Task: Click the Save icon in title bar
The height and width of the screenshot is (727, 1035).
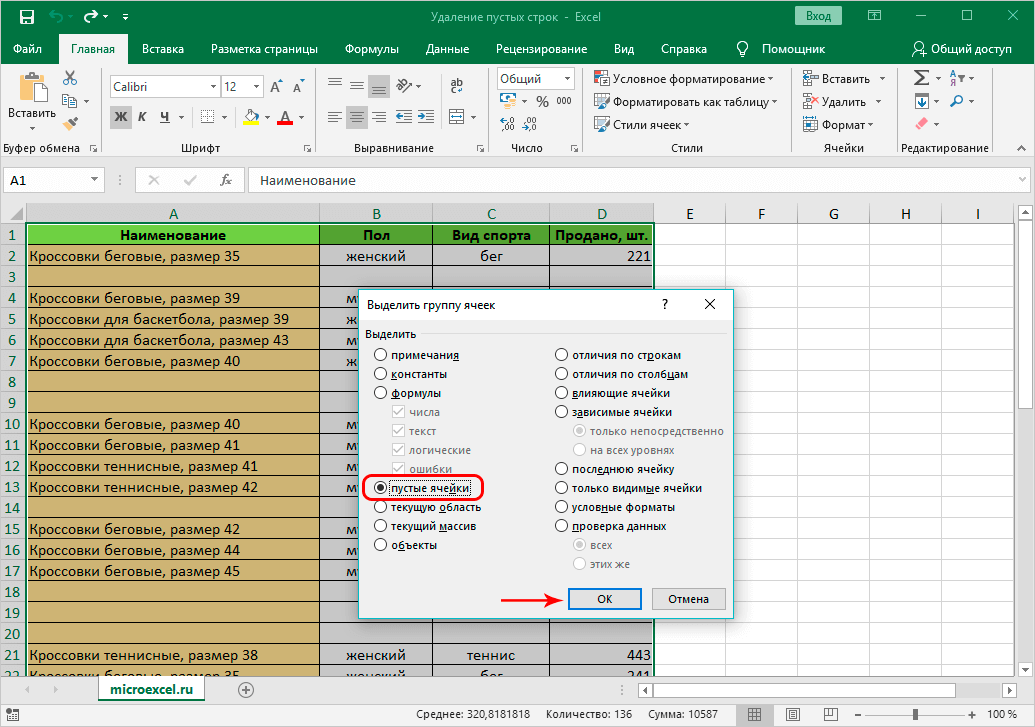Action: [x=26, y=17]
